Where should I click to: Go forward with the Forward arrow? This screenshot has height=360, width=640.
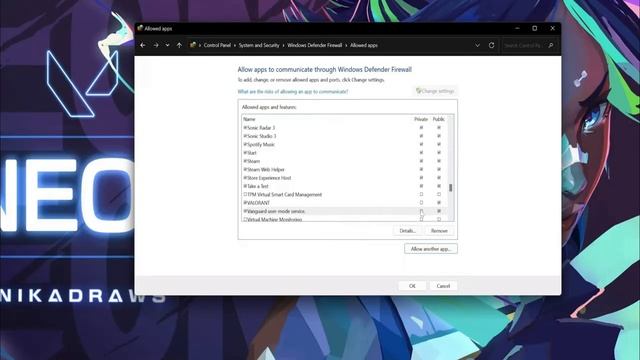pyautogui.click(x=156, y=45)
